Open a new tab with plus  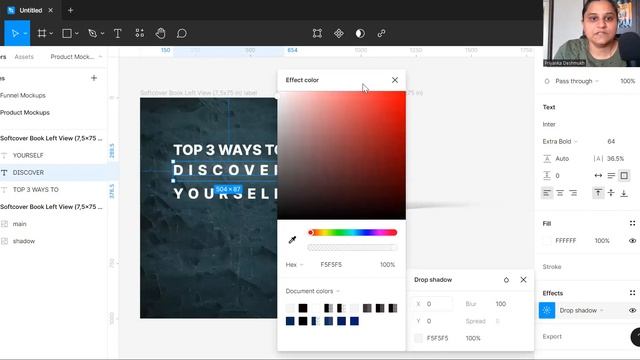(x=70, y=10)
